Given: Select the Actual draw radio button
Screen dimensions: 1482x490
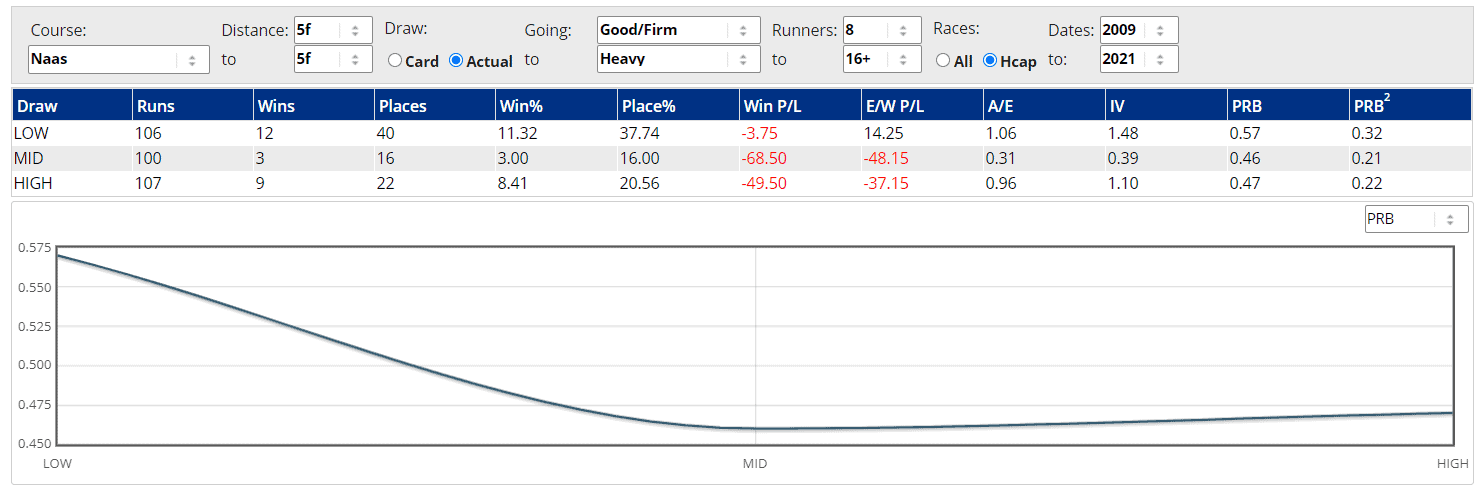Looking at the screenshot, I should (456, 61).
